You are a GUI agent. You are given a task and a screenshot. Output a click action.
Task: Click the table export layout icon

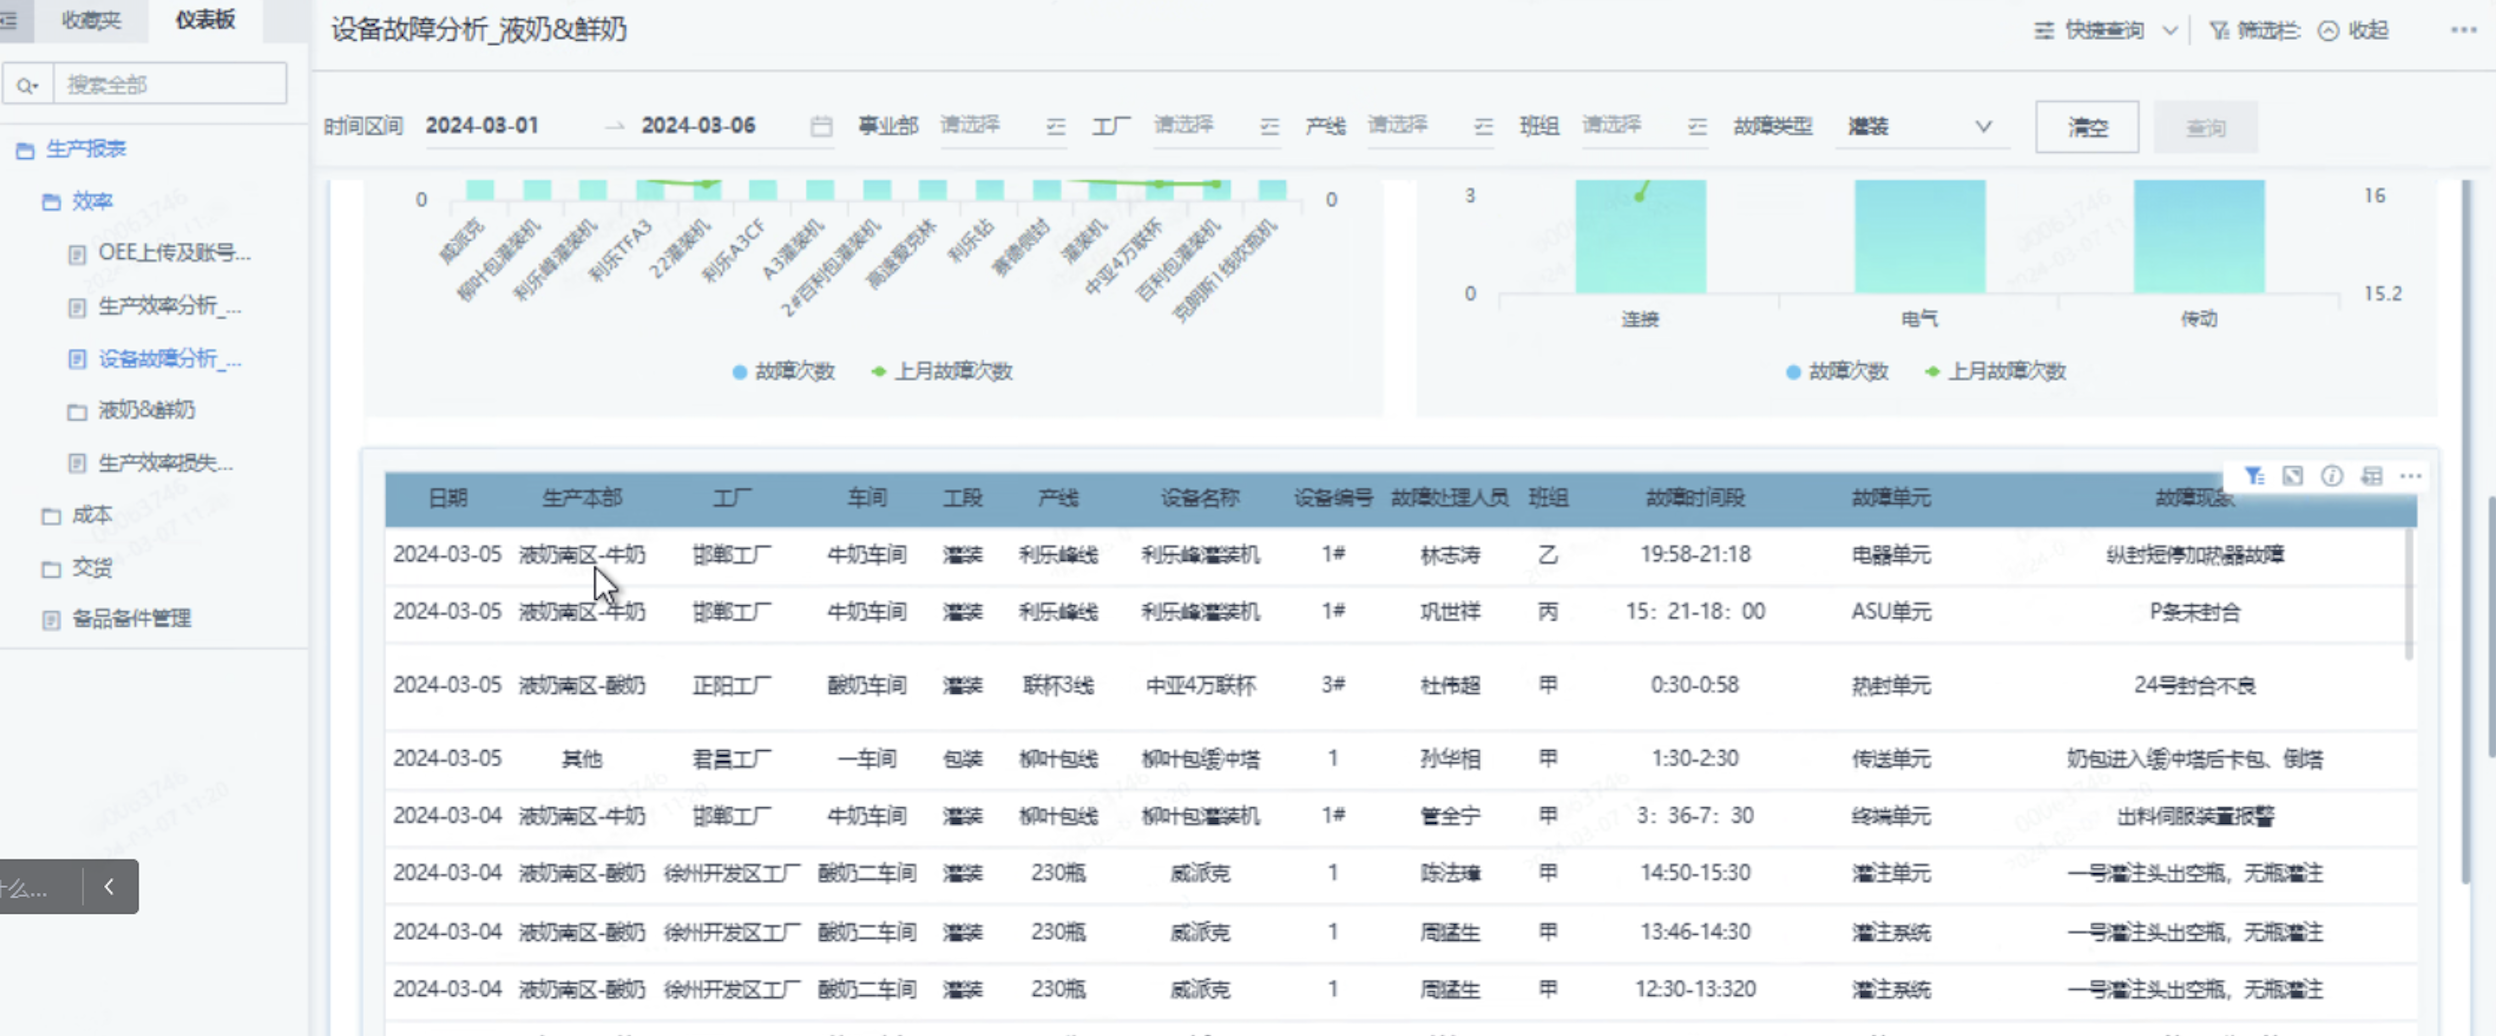pyautogui.click(x=2371, y=476)
